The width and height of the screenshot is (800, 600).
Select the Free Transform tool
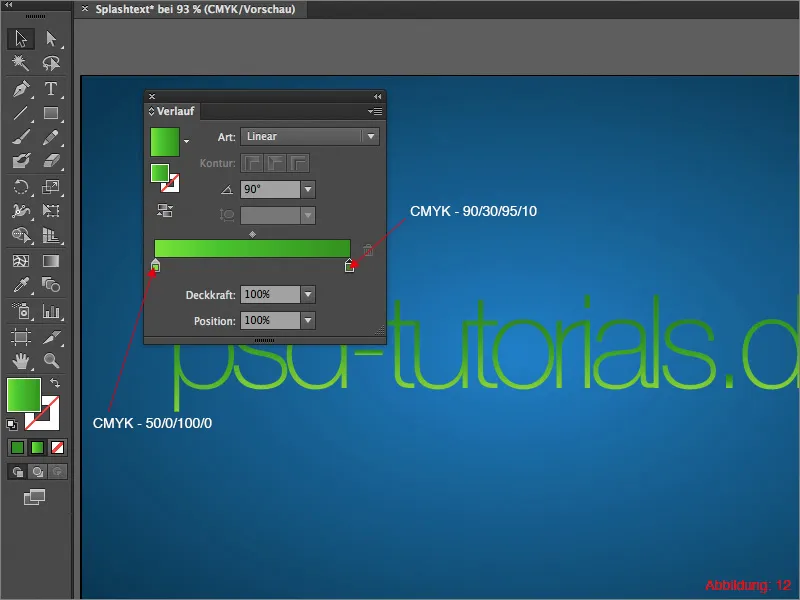click(51, 211)
